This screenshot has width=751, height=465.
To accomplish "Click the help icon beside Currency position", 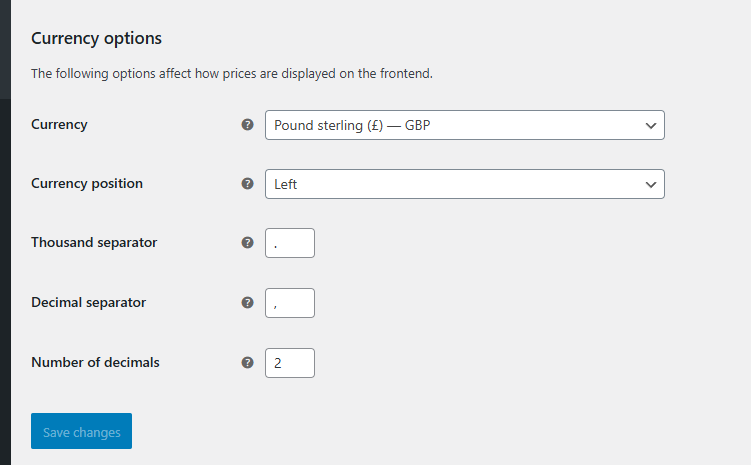I will coord(247,183).
